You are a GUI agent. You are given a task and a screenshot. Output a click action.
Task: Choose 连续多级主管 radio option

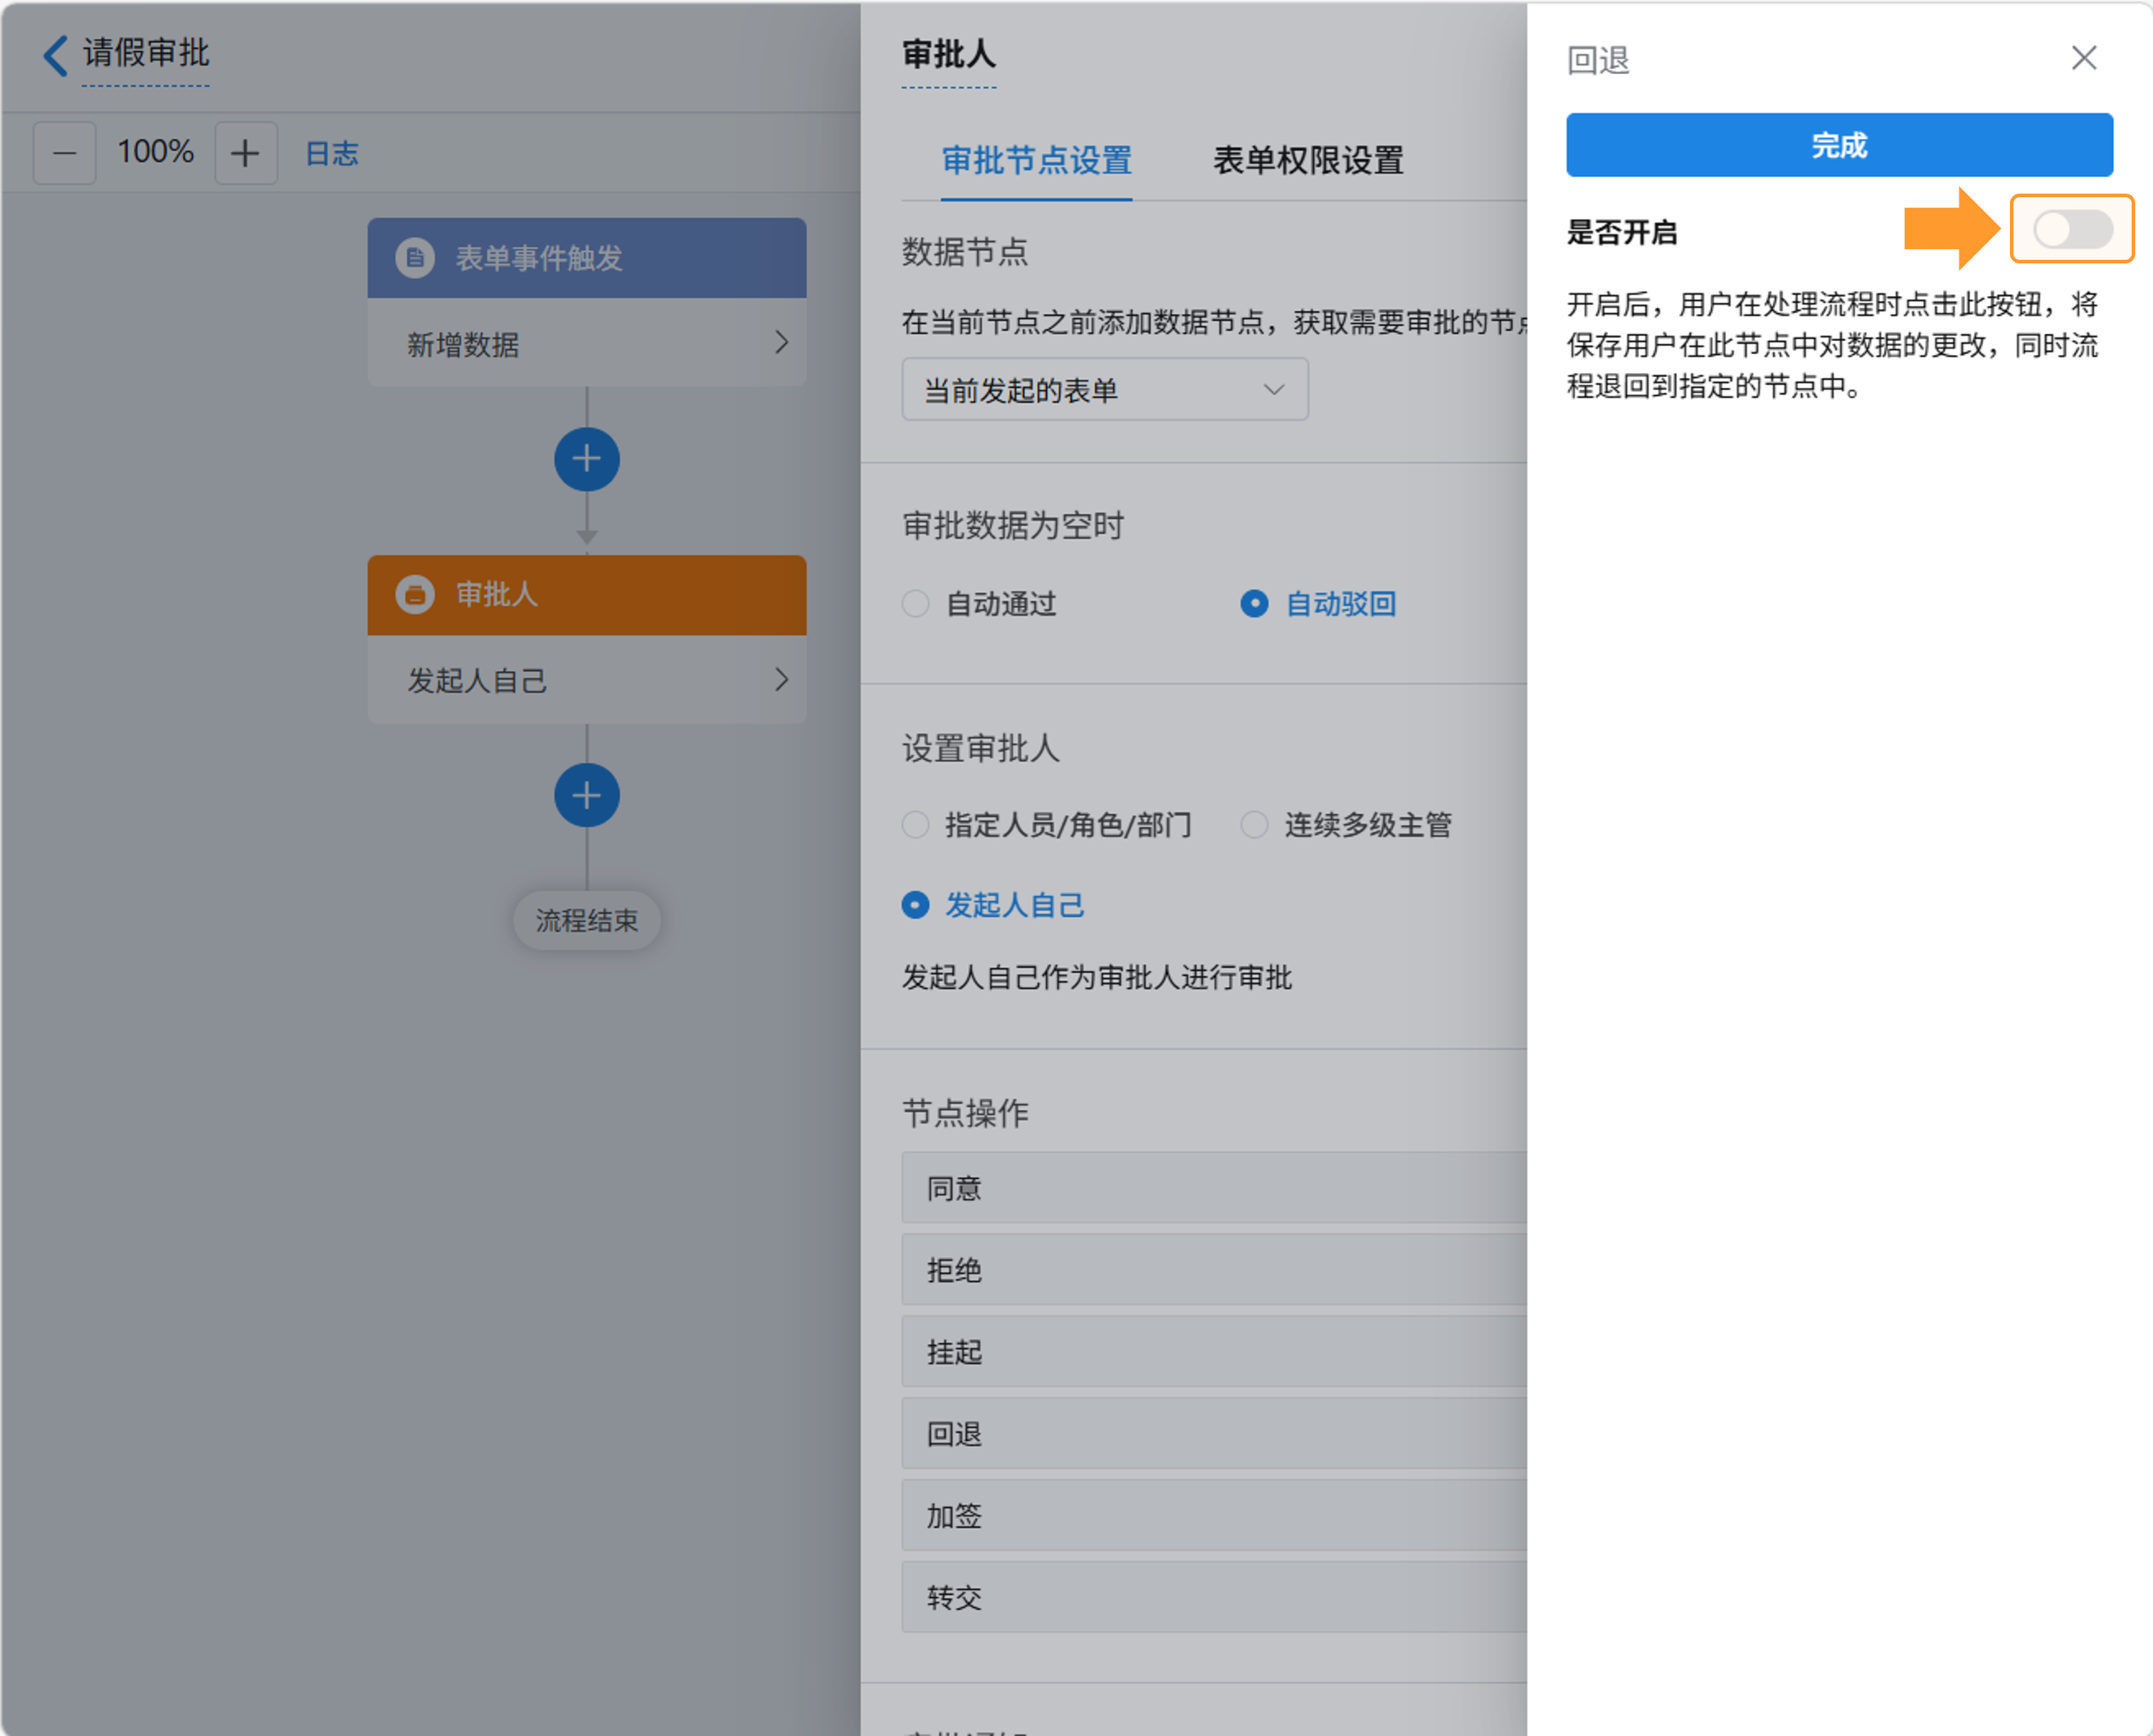(x=1254, y=825)
